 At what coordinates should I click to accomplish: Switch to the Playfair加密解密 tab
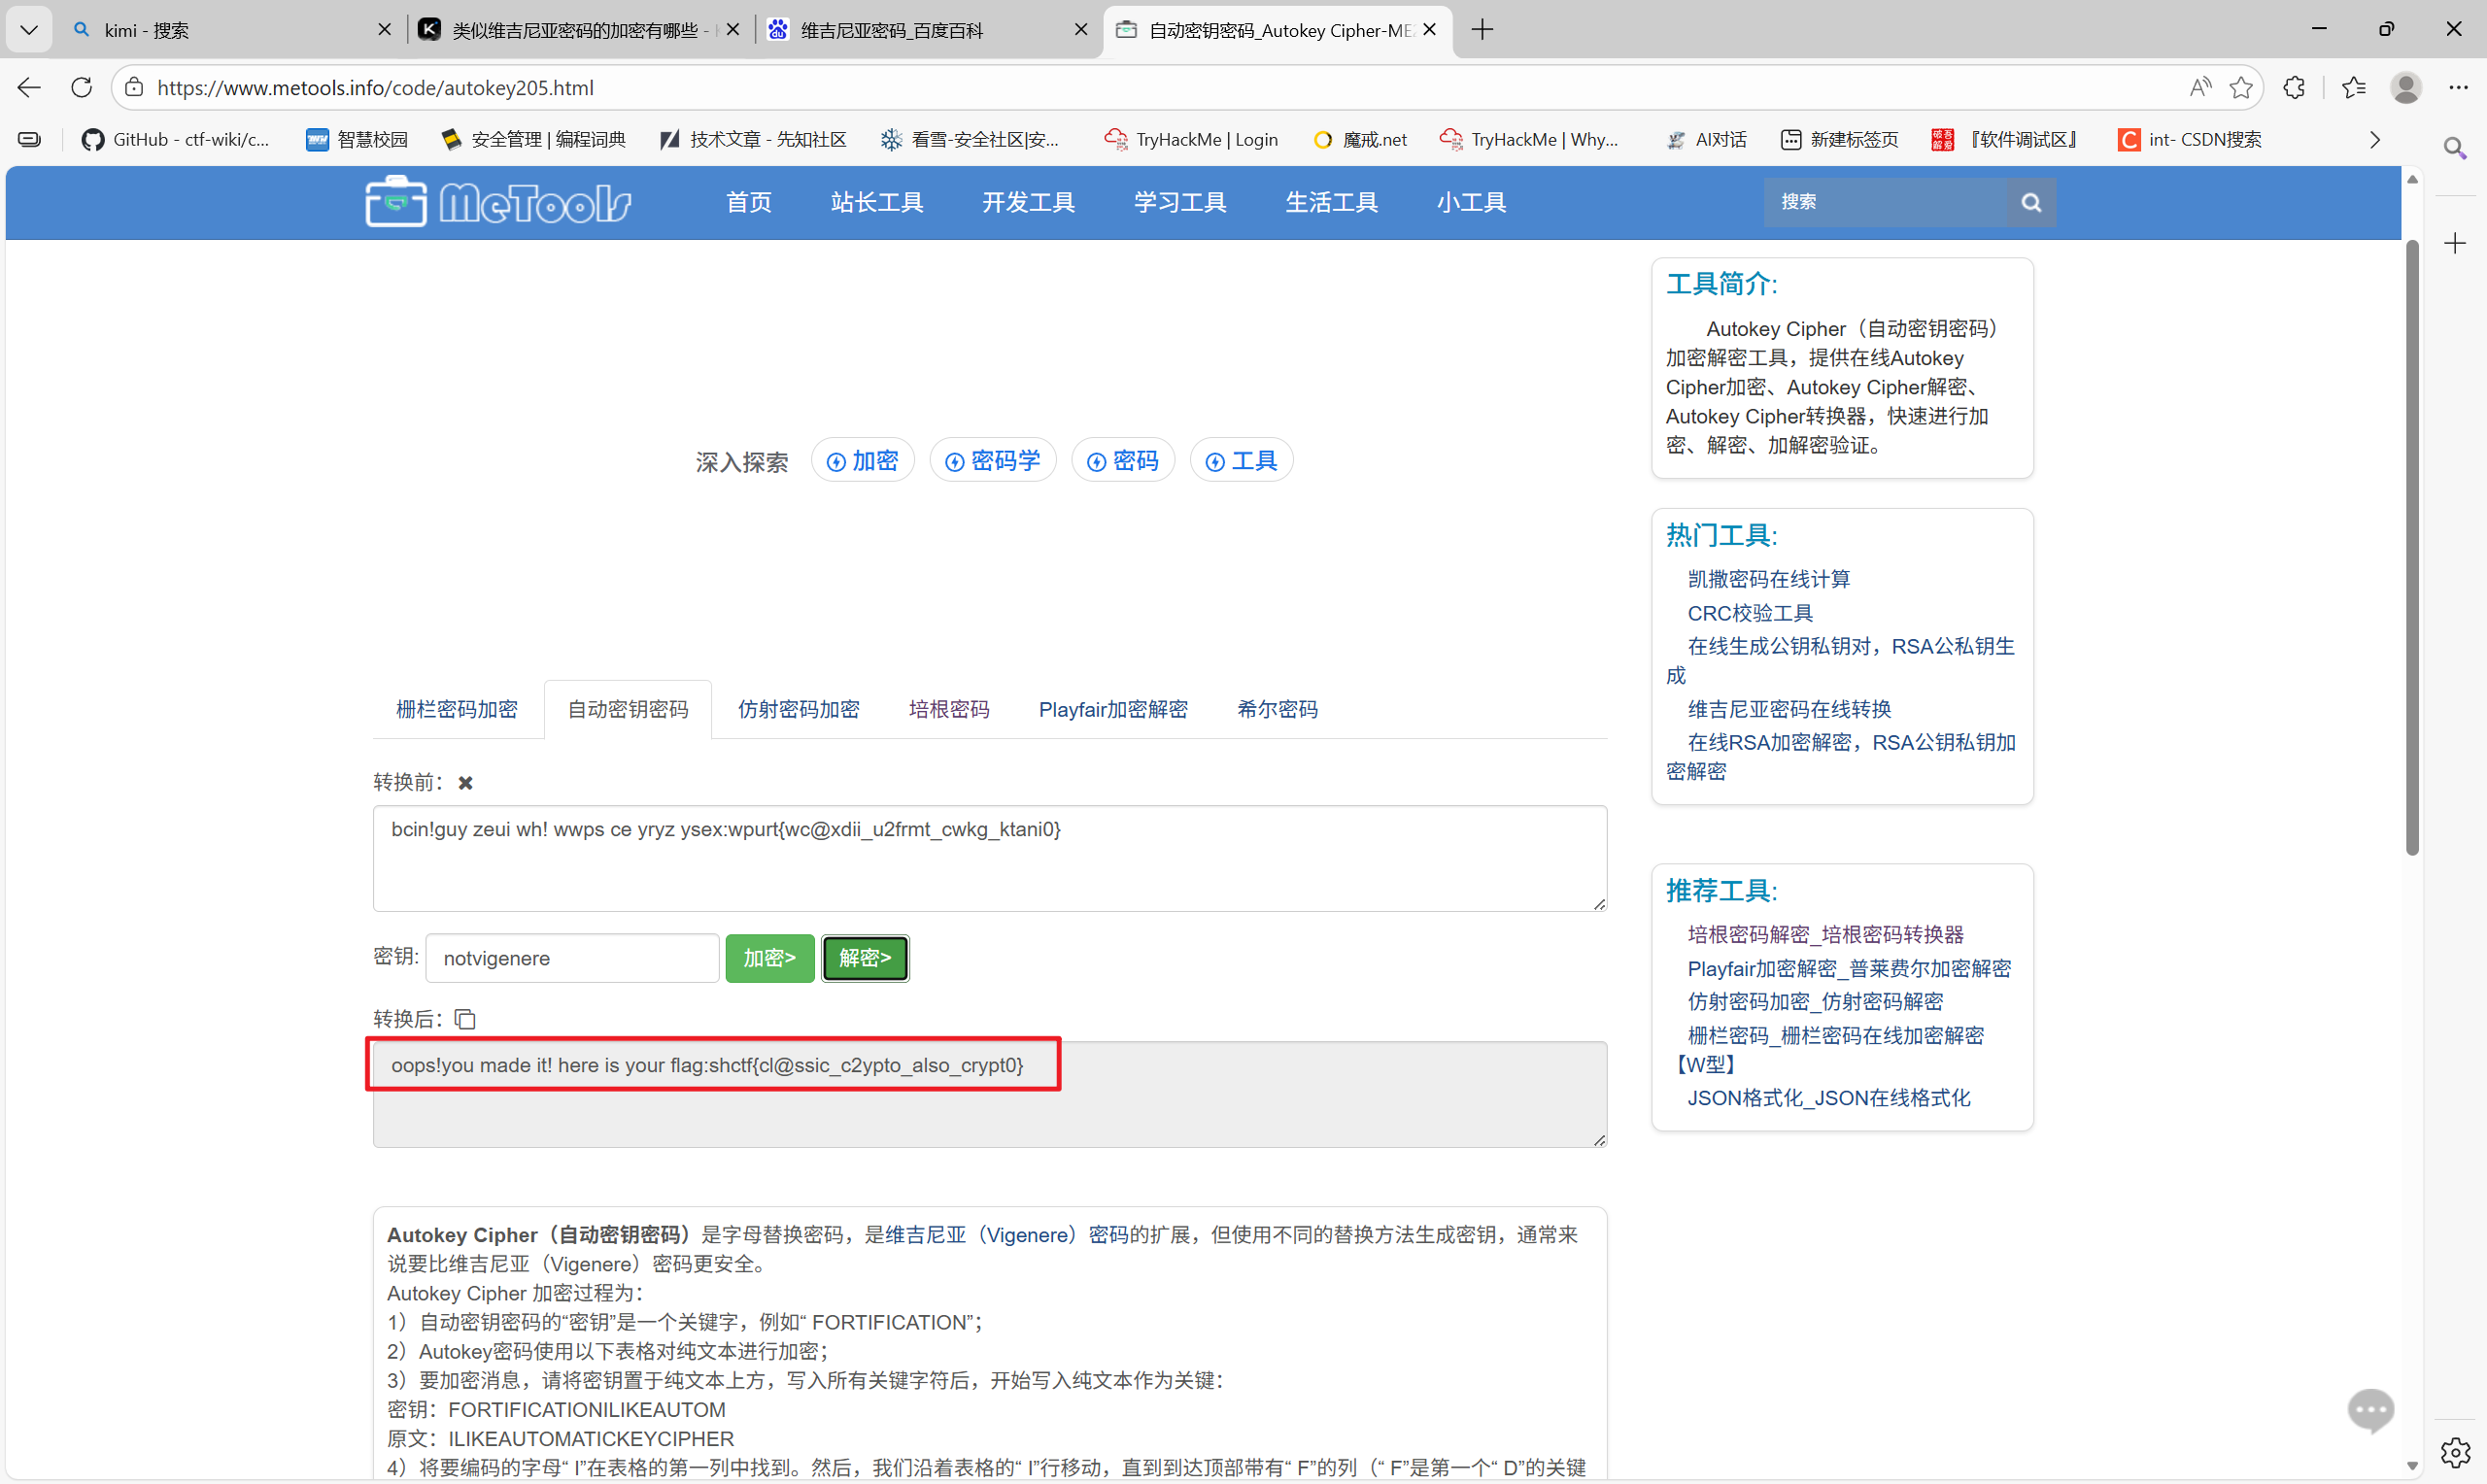point(1112,710)
